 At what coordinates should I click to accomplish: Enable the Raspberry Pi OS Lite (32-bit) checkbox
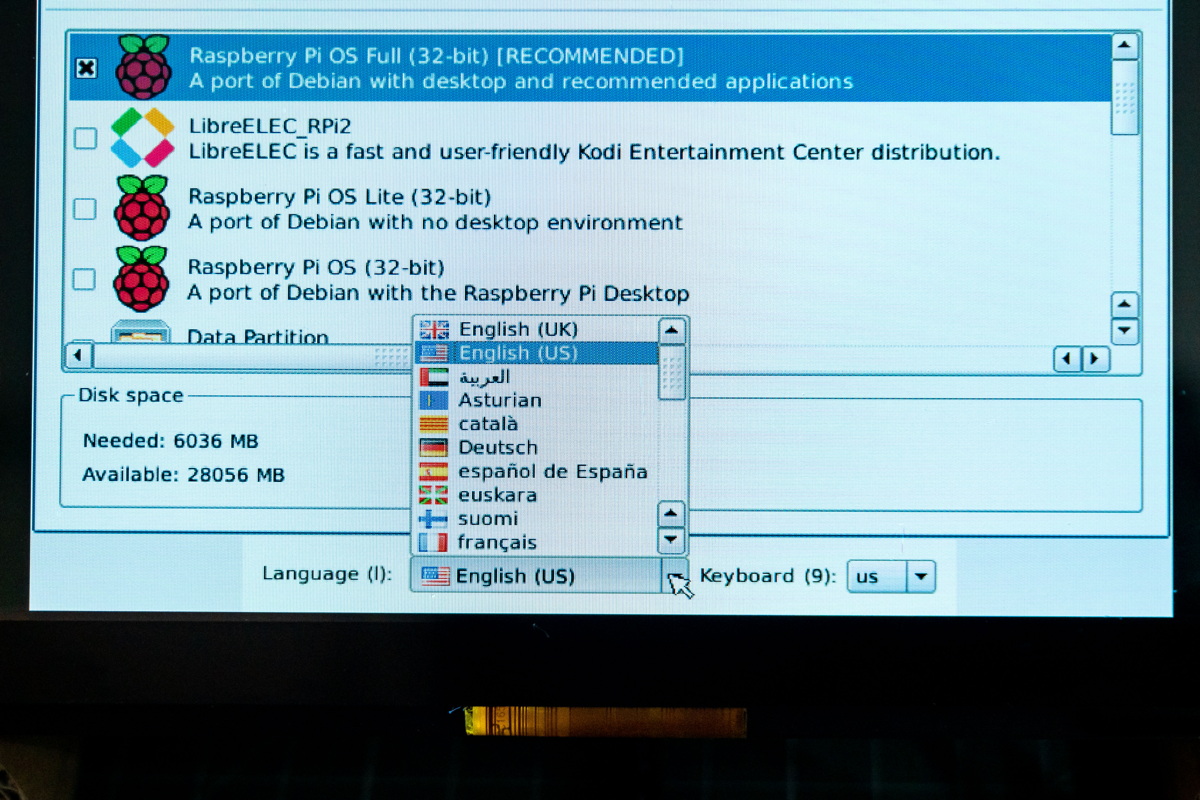point(85,209)
